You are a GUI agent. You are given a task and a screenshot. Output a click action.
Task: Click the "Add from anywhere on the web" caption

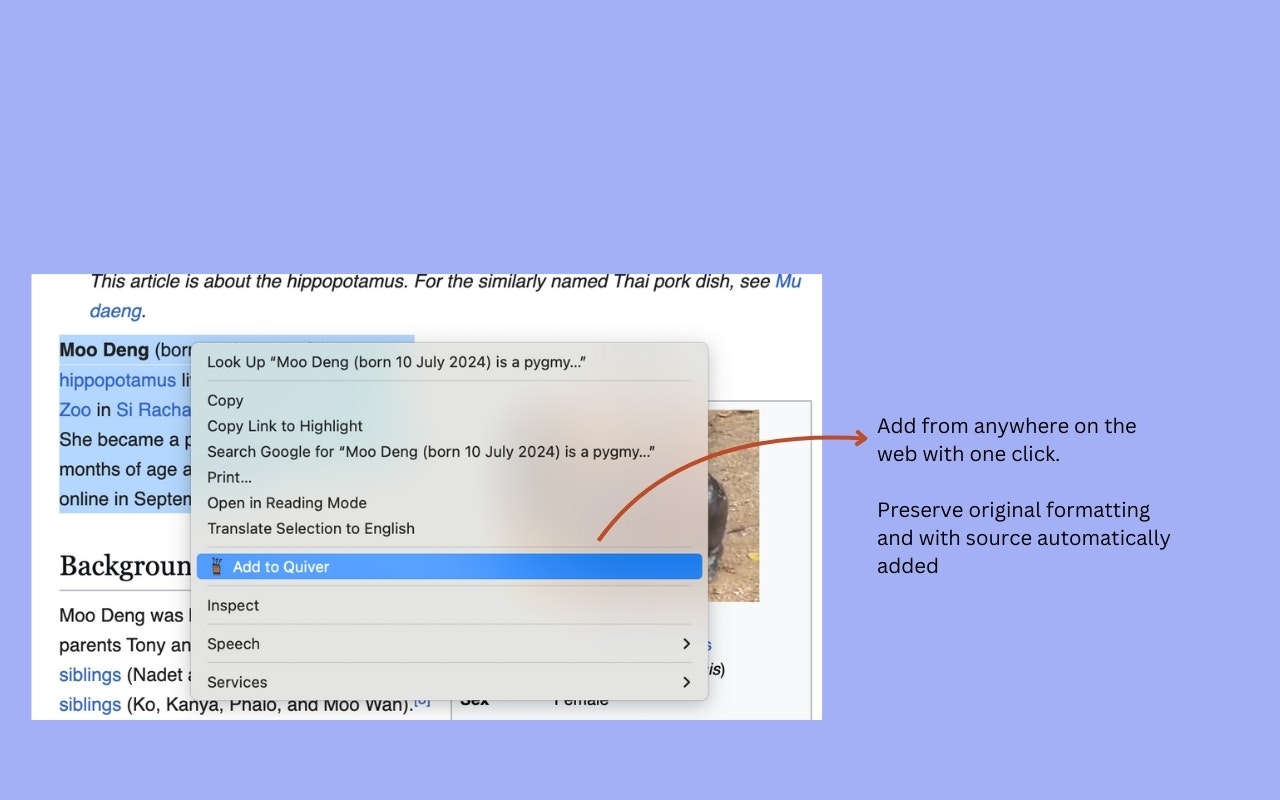coord(1007,440)
